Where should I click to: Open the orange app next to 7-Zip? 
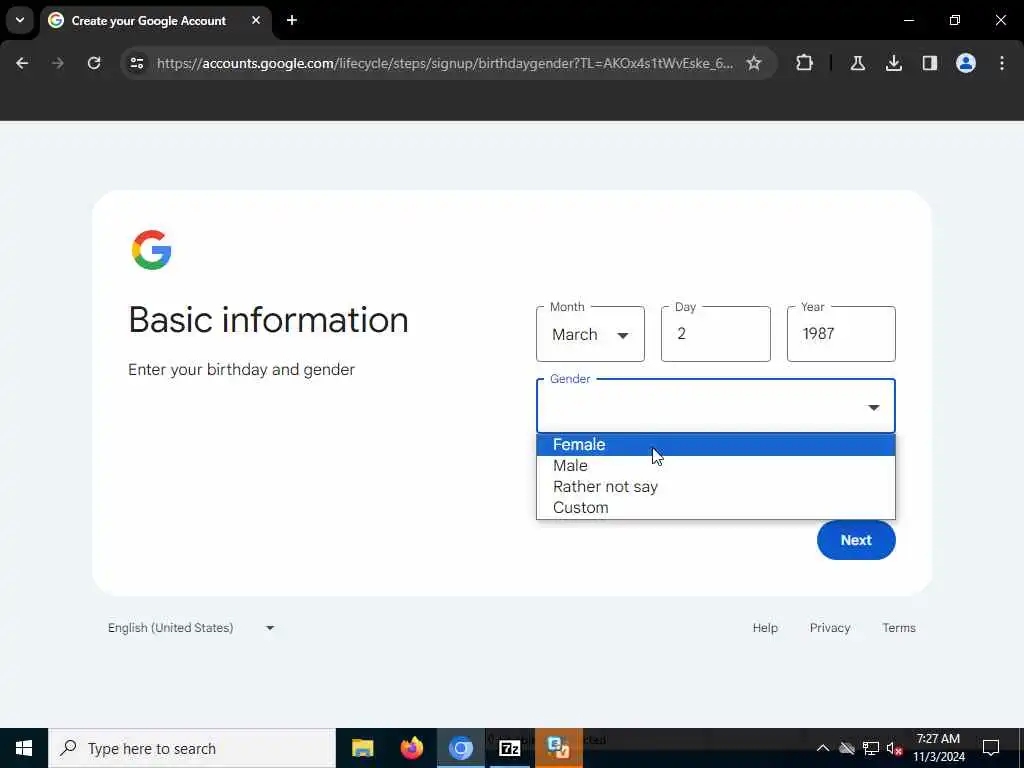tap(558, 748)
